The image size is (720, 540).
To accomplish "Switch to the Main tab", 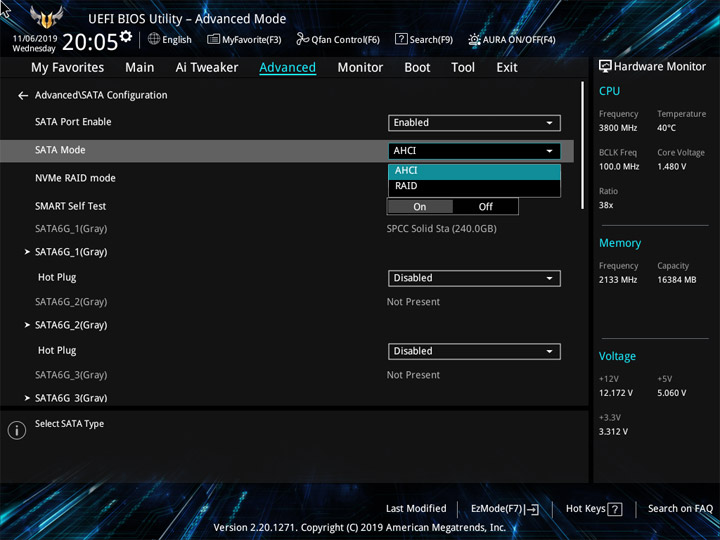I will pyautogui.click(x=140, y=68).
